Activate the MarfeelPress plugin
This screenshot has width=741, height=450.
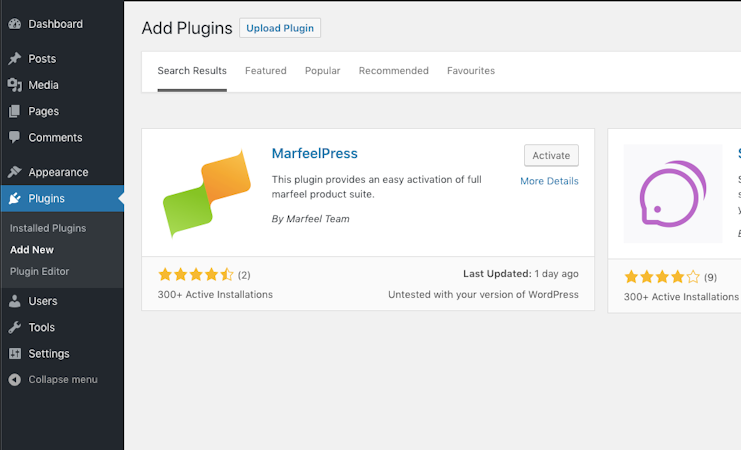pyautogui.click(x=551, y=155)
